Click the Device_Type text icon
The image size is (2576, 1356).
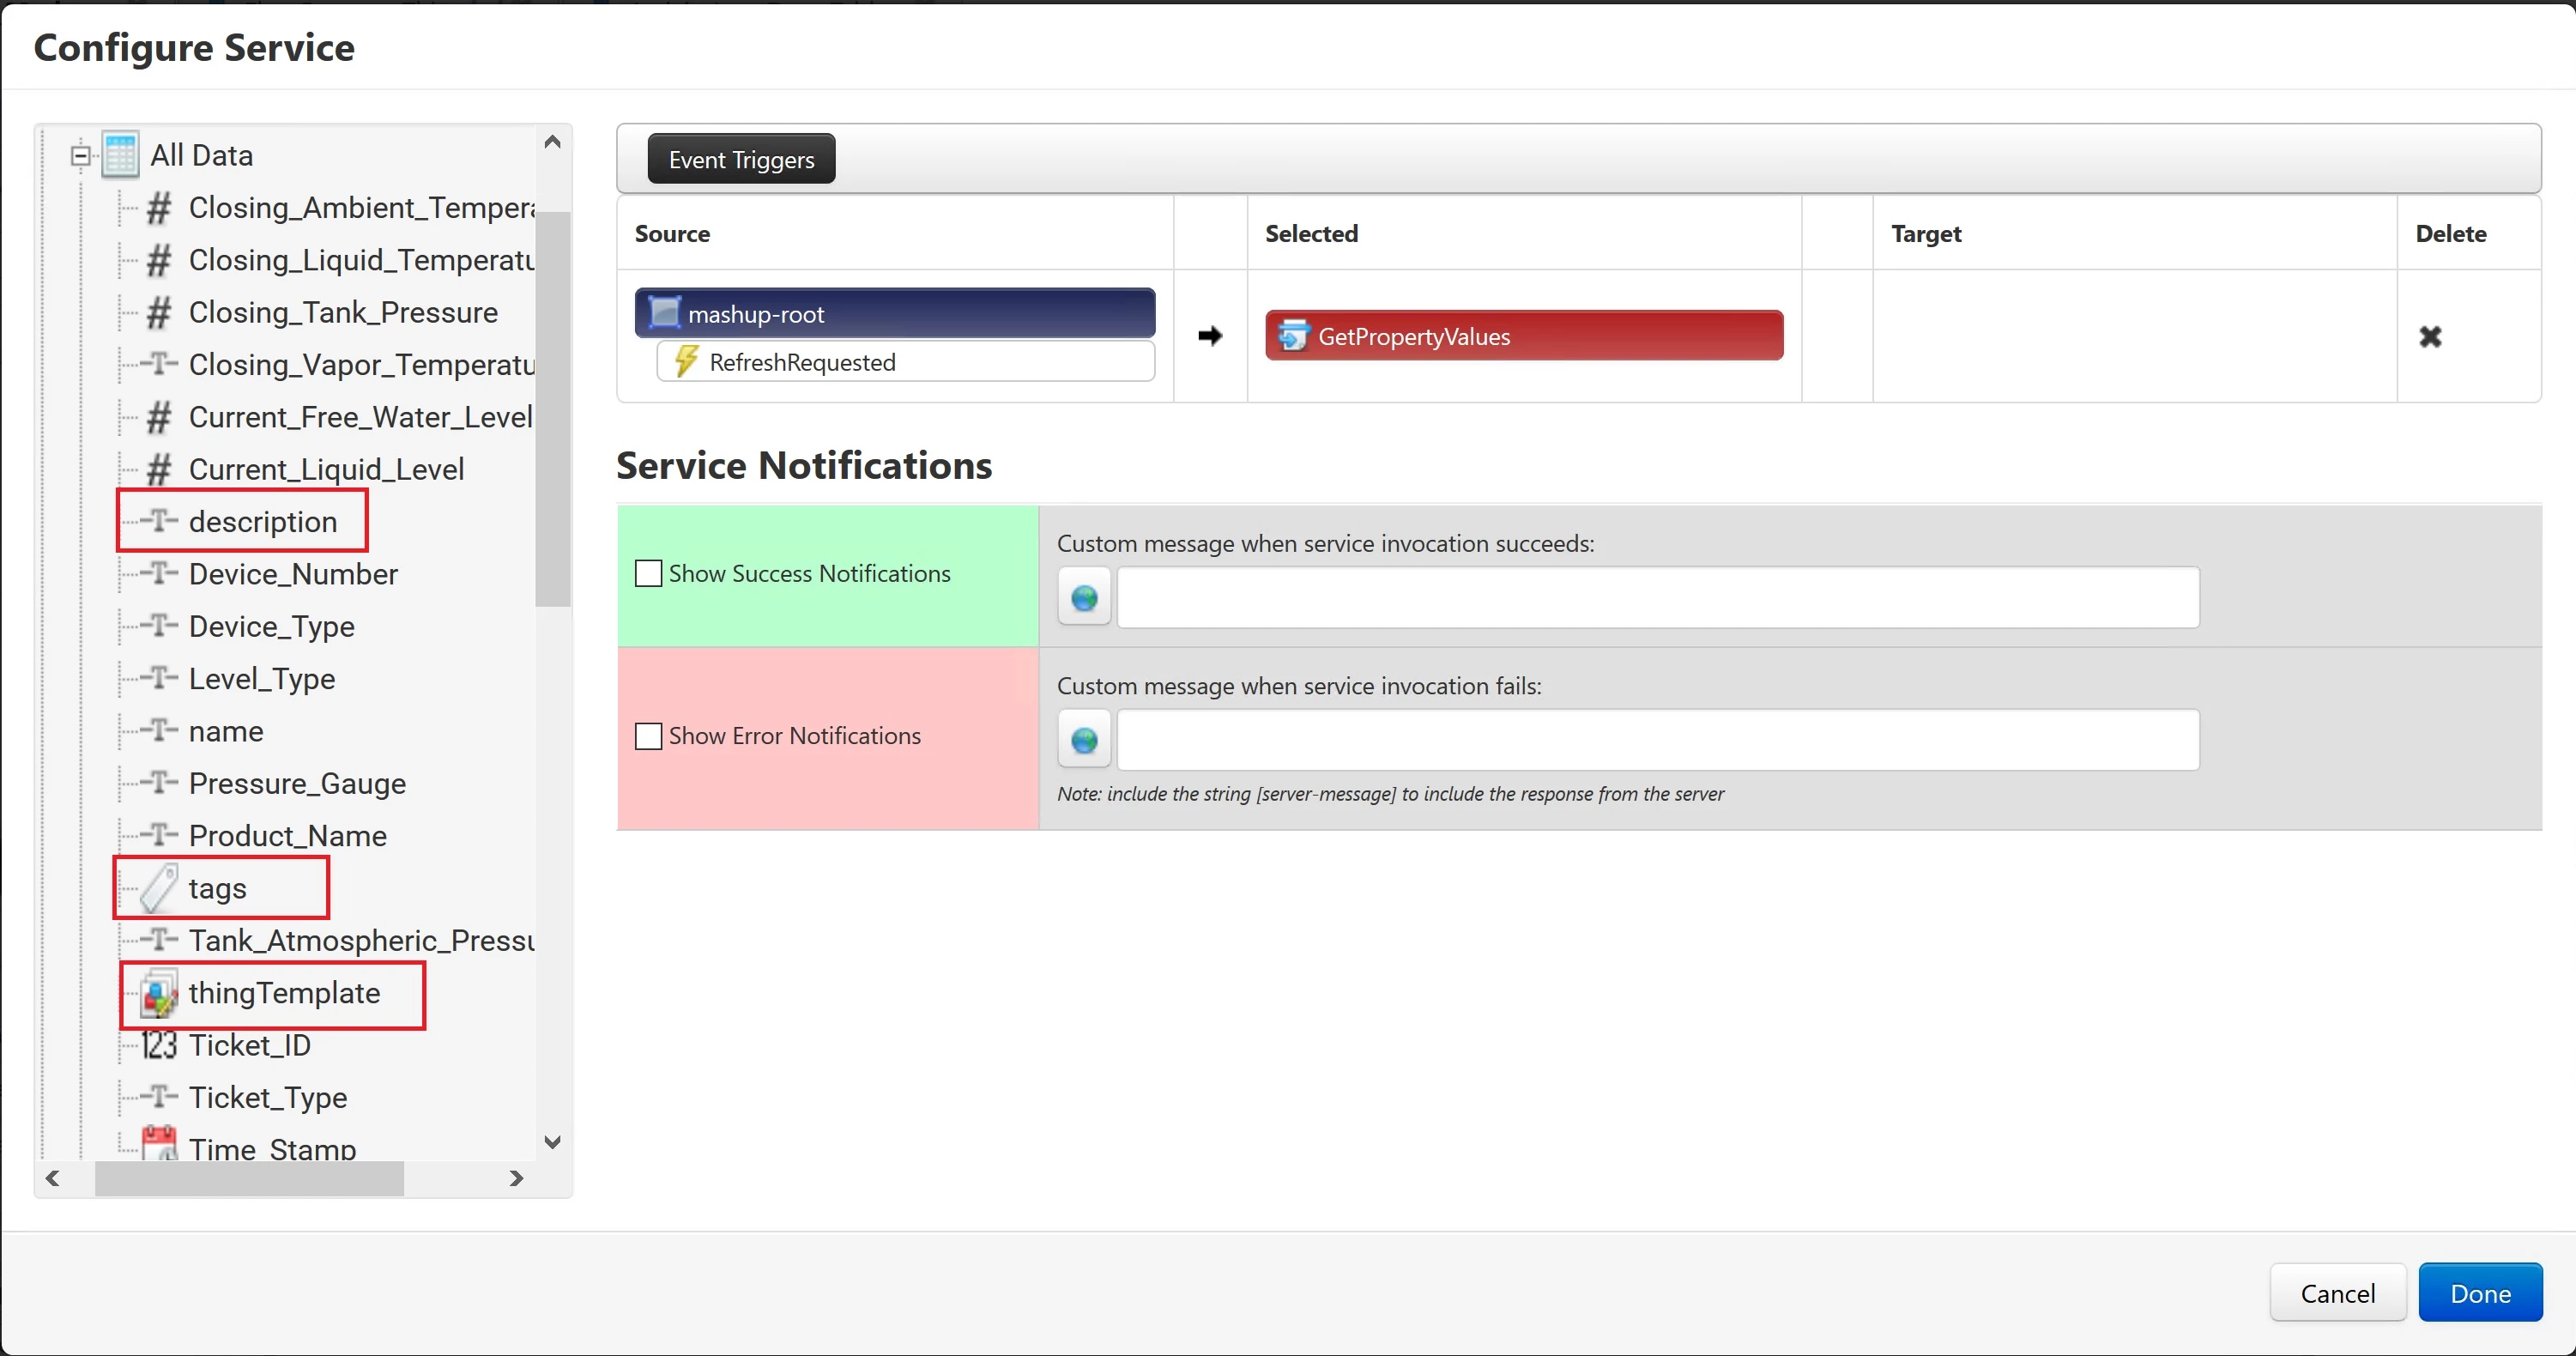click(158, 626)
